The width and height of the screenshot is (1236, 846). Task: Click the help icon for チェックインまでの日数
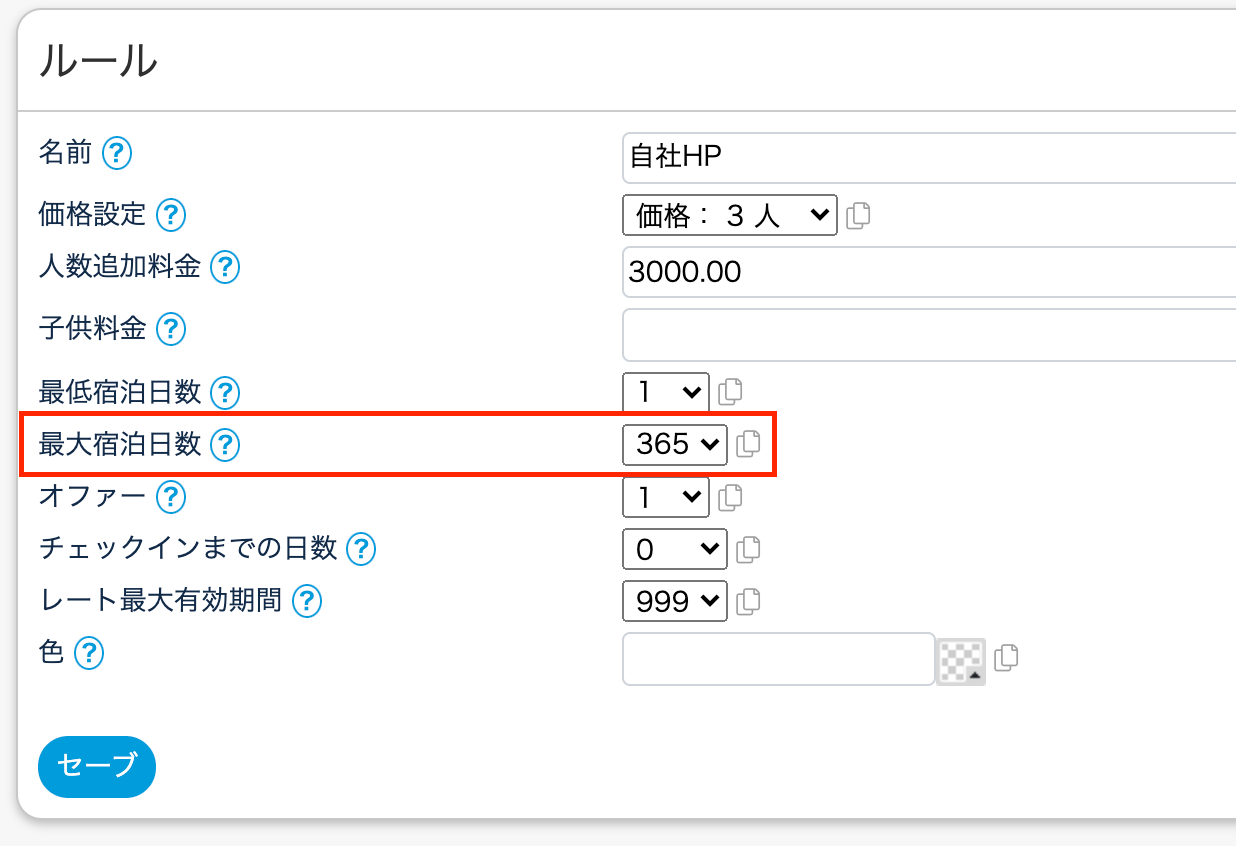[x=360, y=548]
